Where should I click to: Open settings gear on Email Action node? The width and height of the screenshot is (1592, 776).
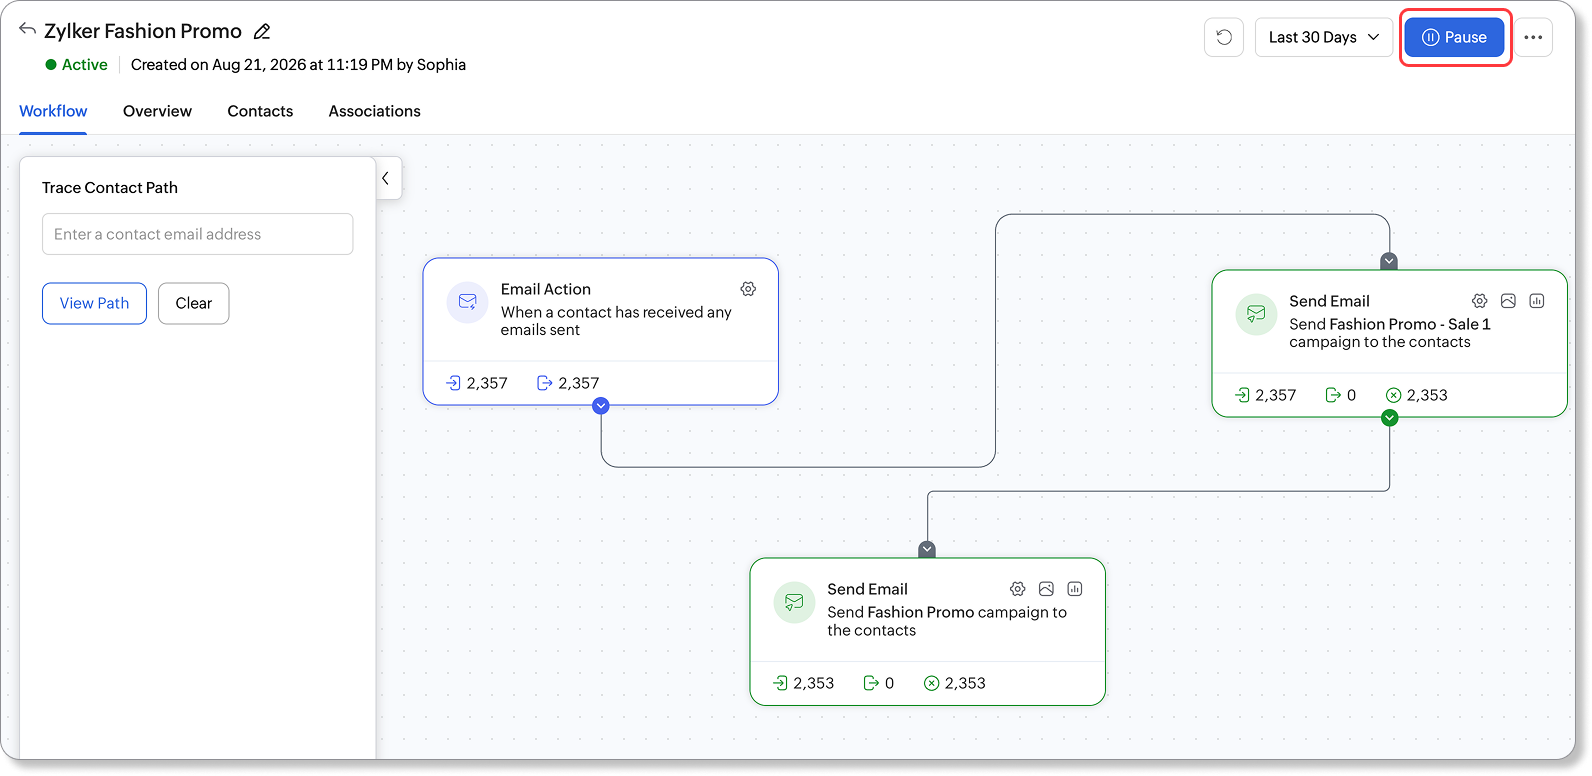[748, 289]
